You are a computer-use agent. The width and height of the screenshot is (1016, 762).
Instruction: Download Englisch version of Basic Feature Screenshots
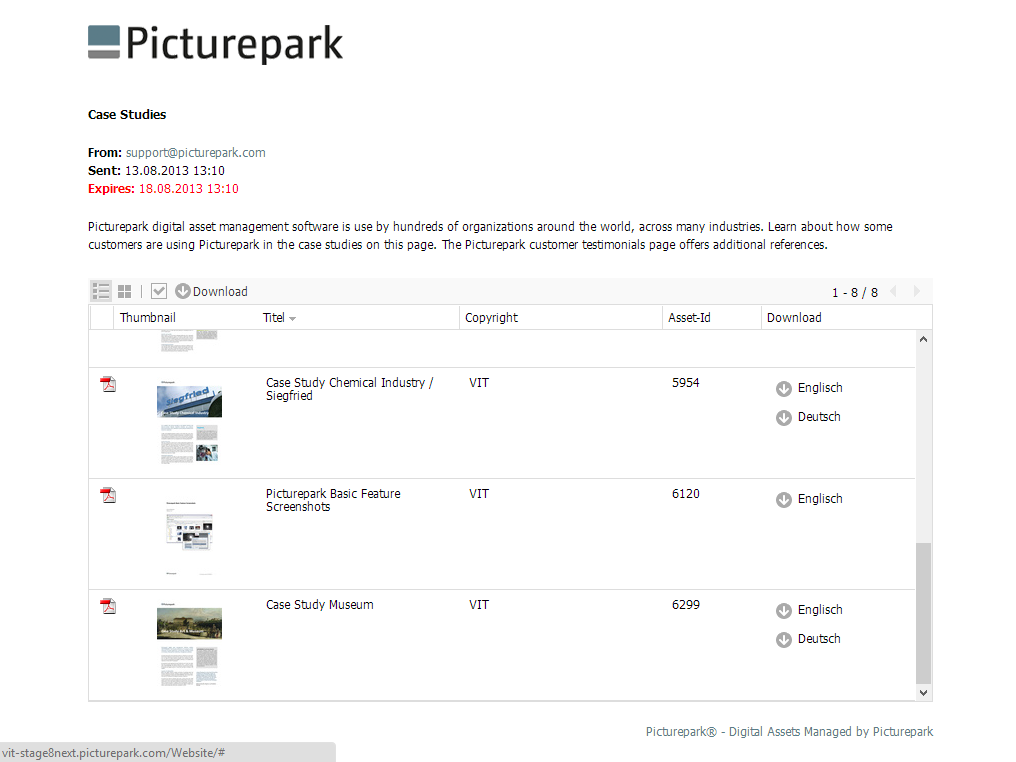click(x=809, y=499)
